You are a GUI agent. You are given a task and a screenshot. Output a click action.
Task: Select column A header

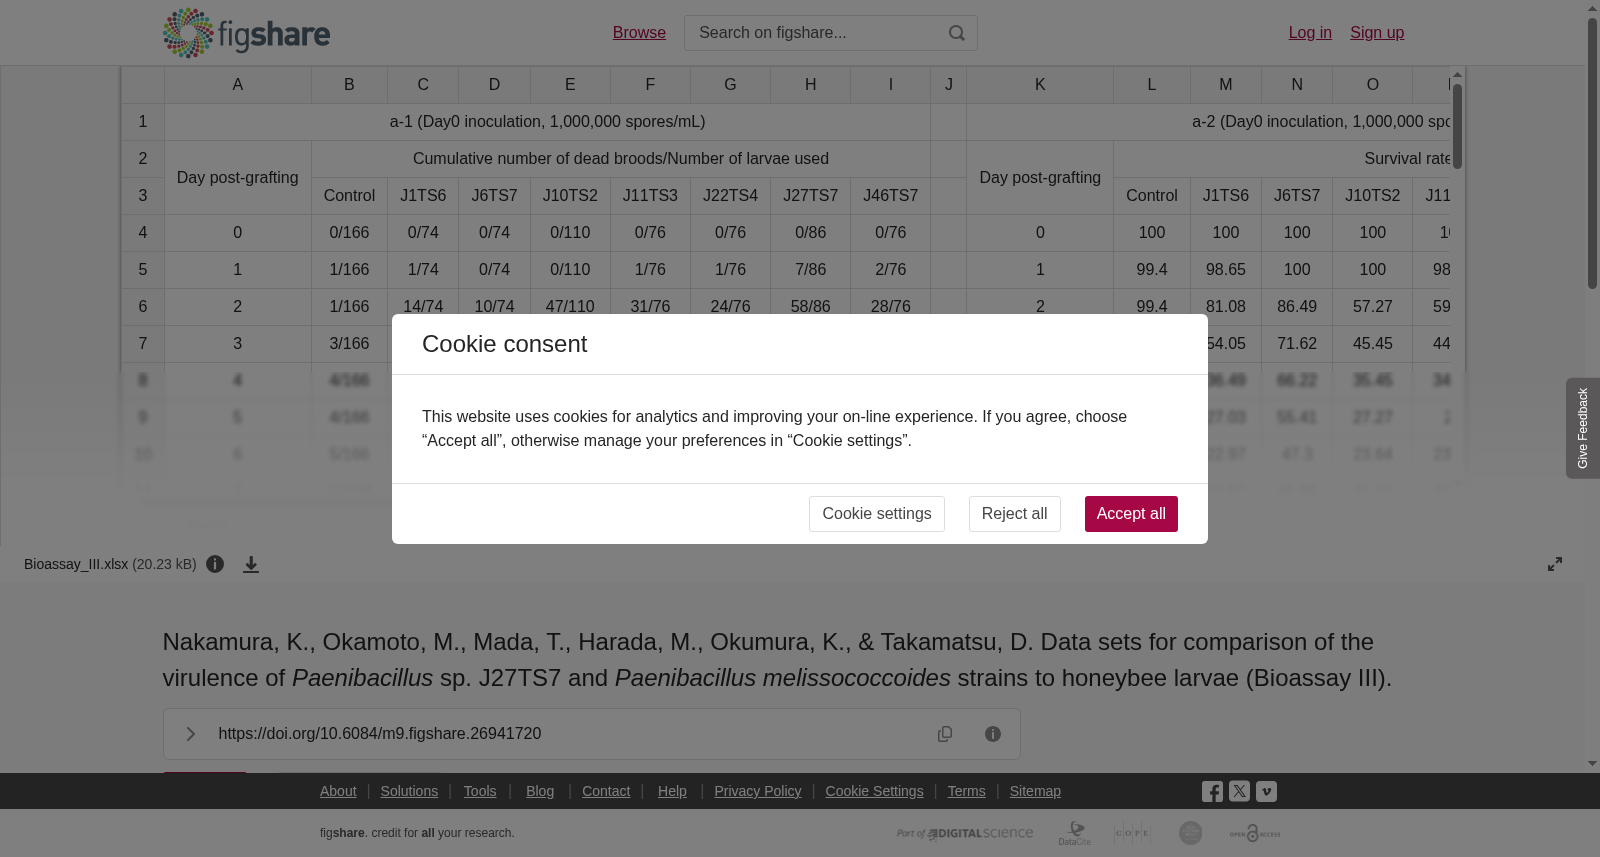click(x=238, y=85)
